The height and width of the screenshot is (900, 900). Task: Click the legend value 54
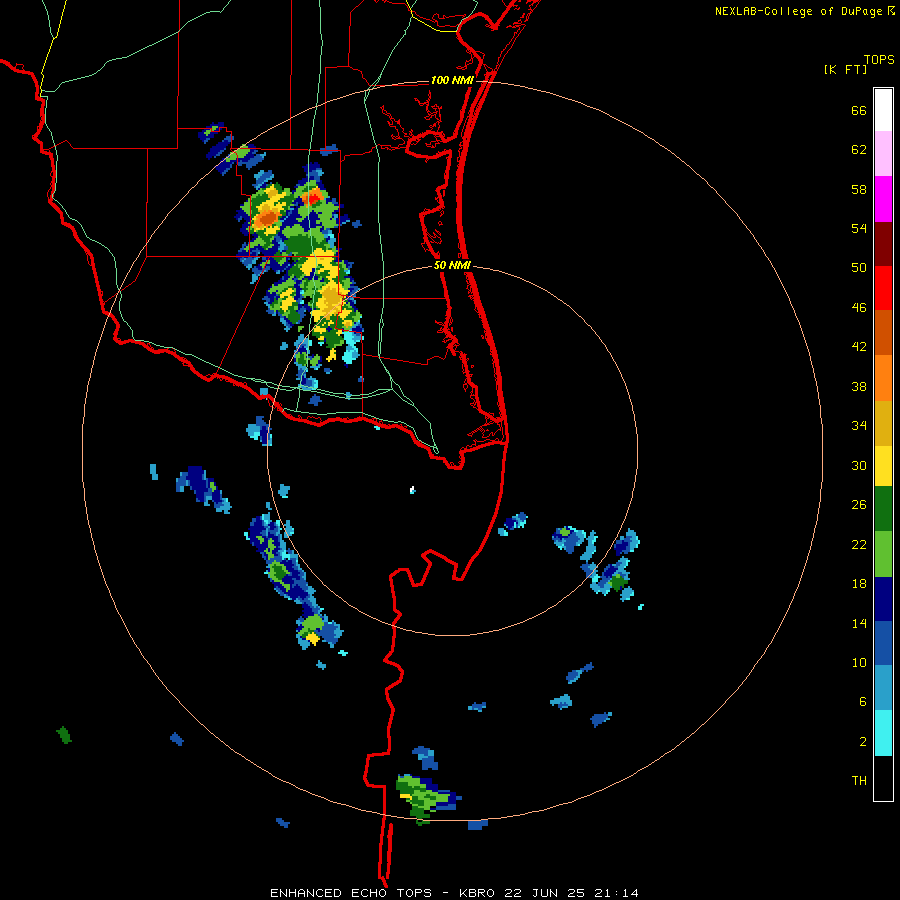(859, 228)
